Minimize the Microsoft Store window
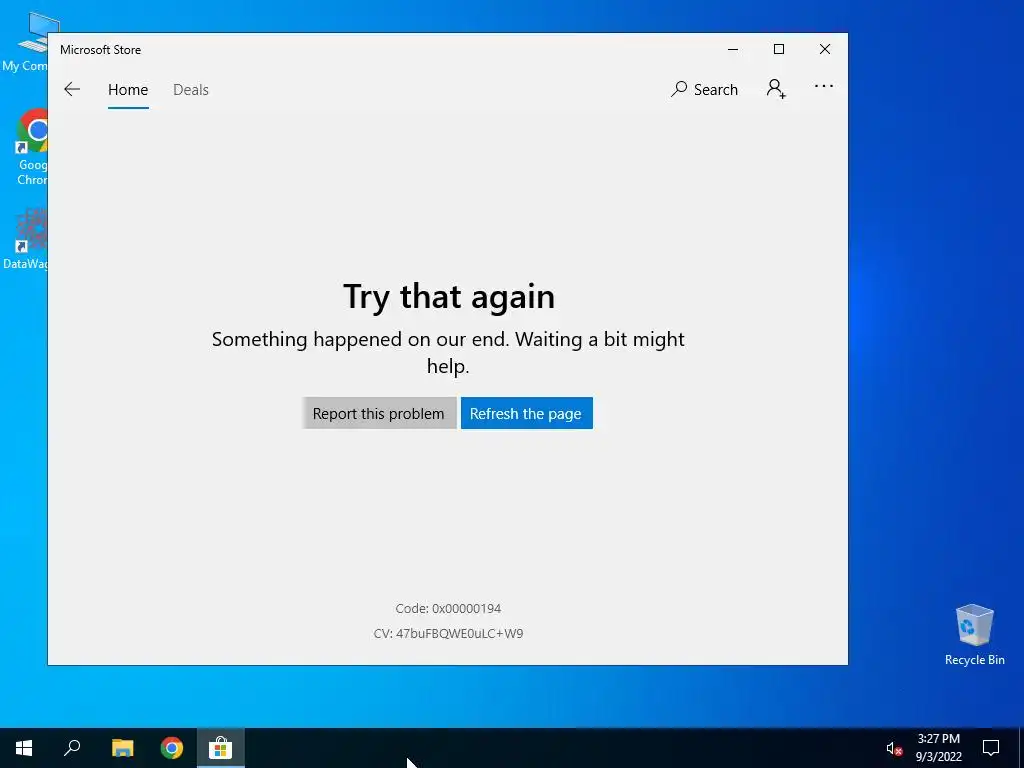Screen dimensions: 1024x768 coord(733,50)
